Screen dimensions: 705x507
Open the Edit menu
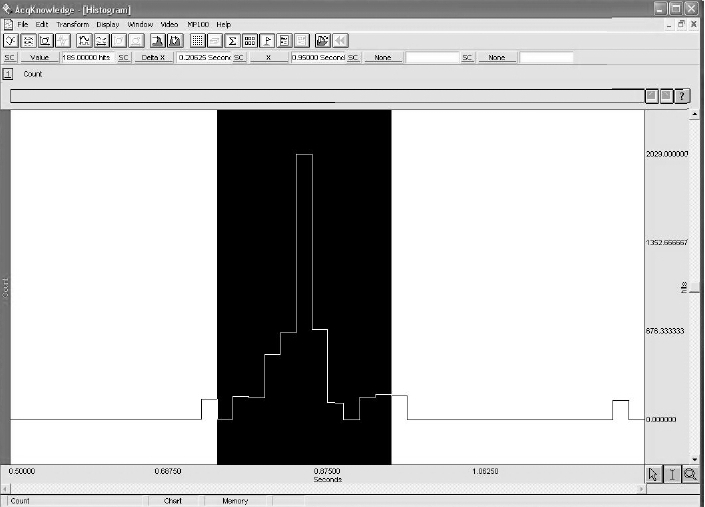[x=42, y=24]
